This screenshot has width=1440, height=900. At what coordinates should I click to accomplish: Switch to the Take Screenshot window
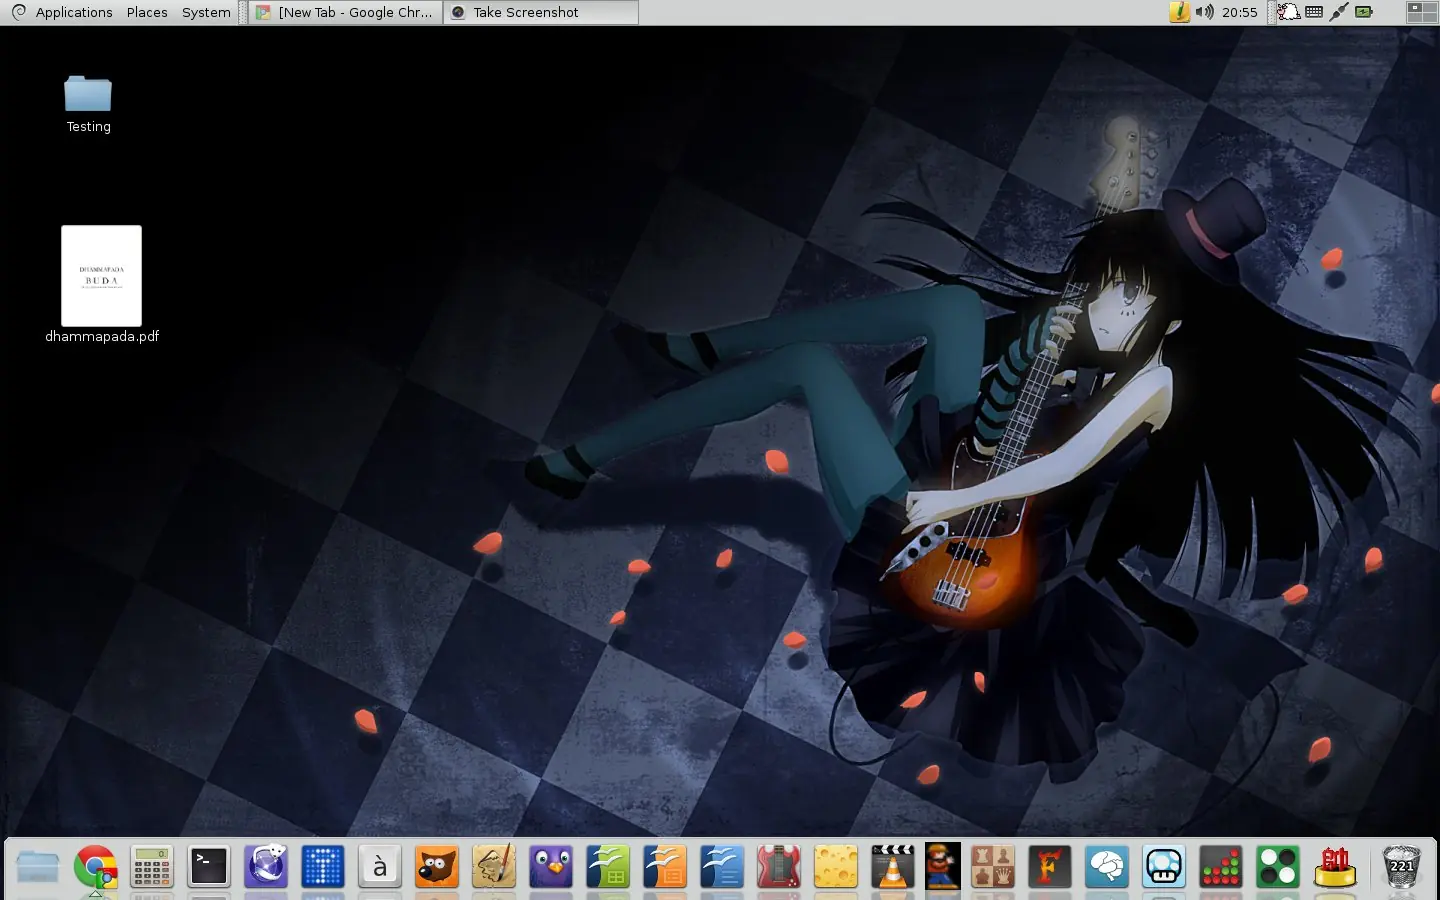(x=541, y=12)
